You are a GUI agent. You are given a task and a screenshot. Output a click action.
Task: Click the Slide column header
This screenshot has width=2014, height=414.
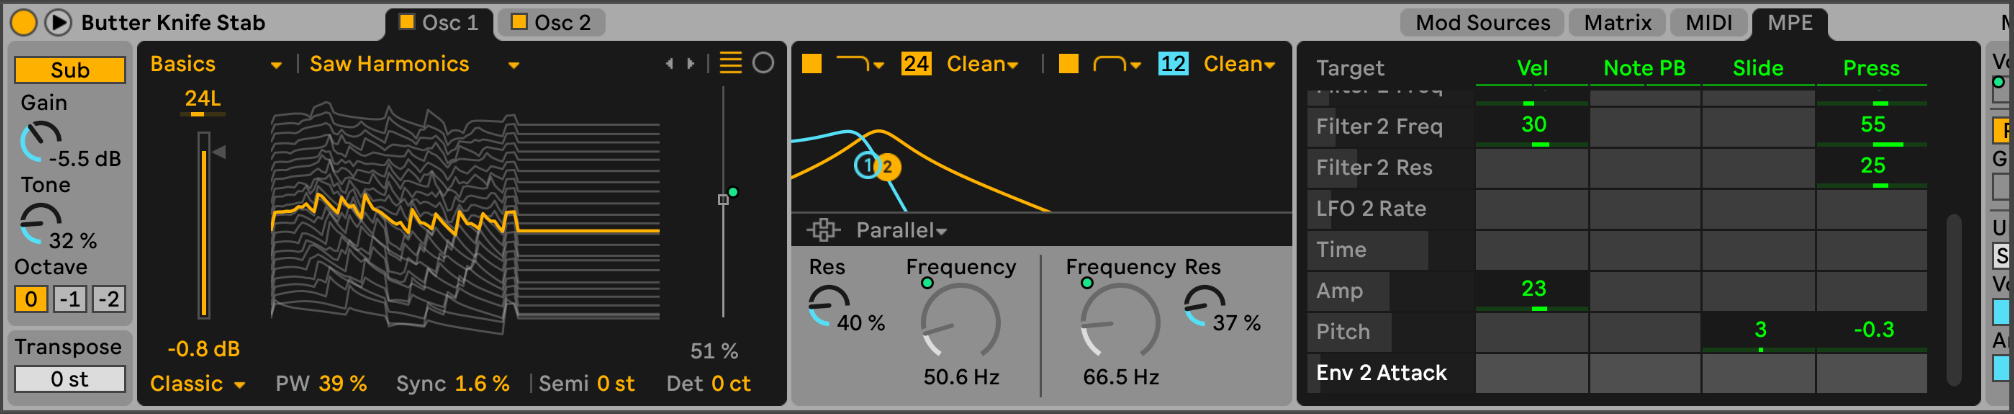coord(1758,68)
